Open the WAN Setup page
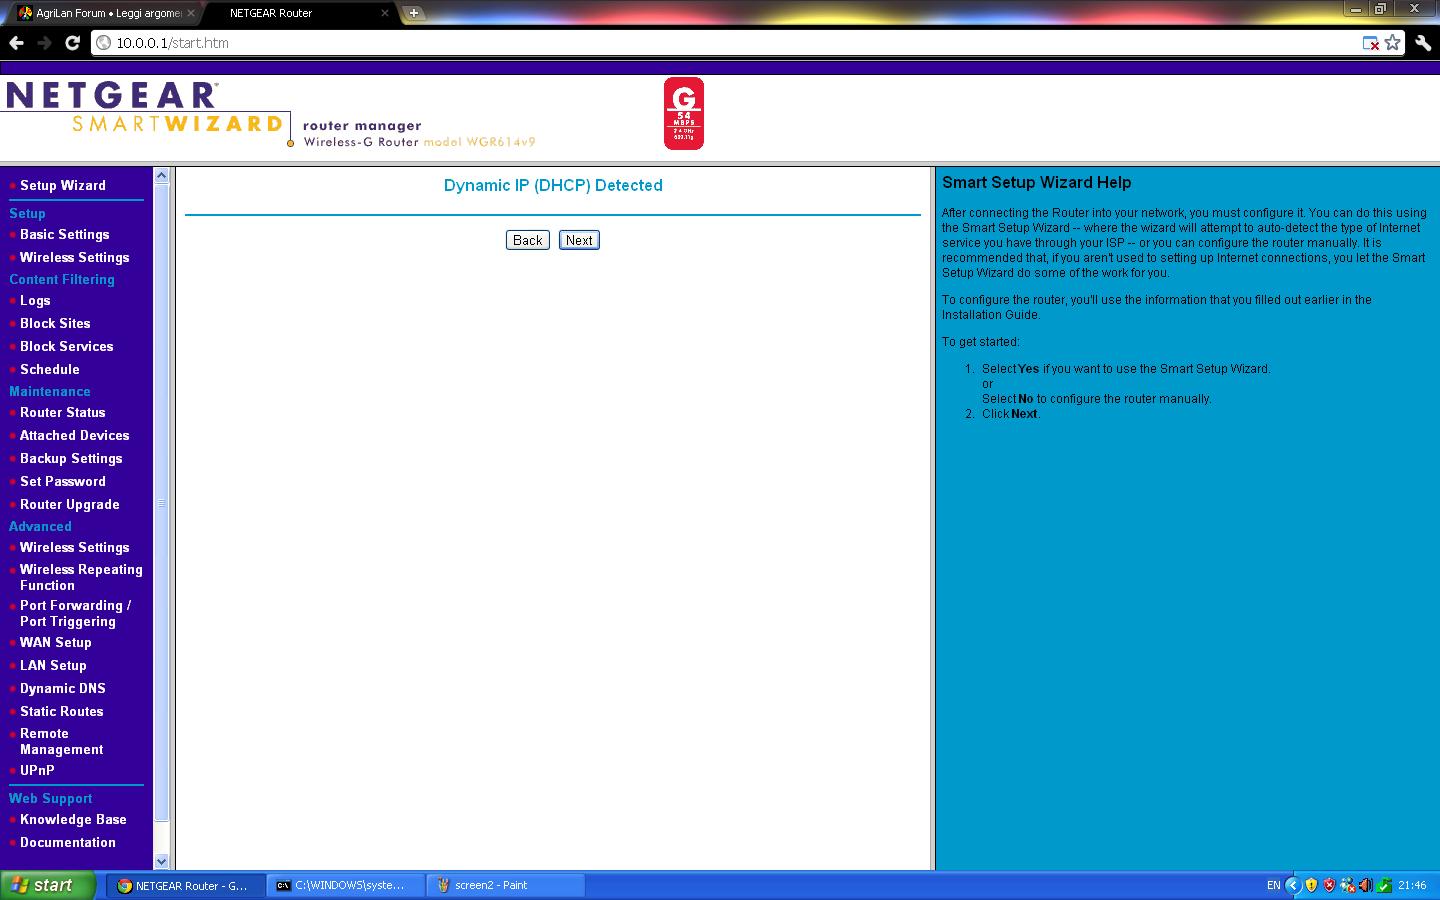The width and height of the screenshot is (1440, 900). (x=55, y=642)
